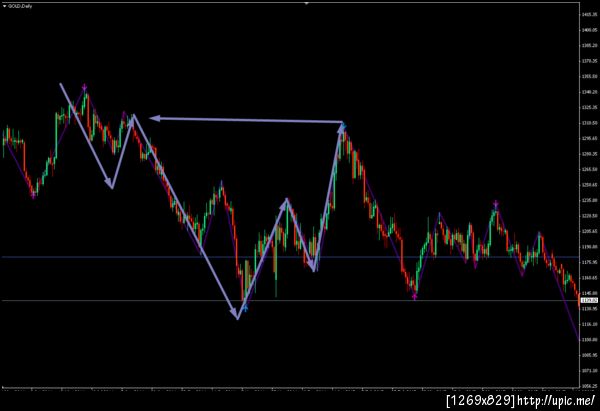The height and width of the screenshot is (411, 600).
Task: Click the 1205.65 price axis label
Action: (x=590, y=231)
